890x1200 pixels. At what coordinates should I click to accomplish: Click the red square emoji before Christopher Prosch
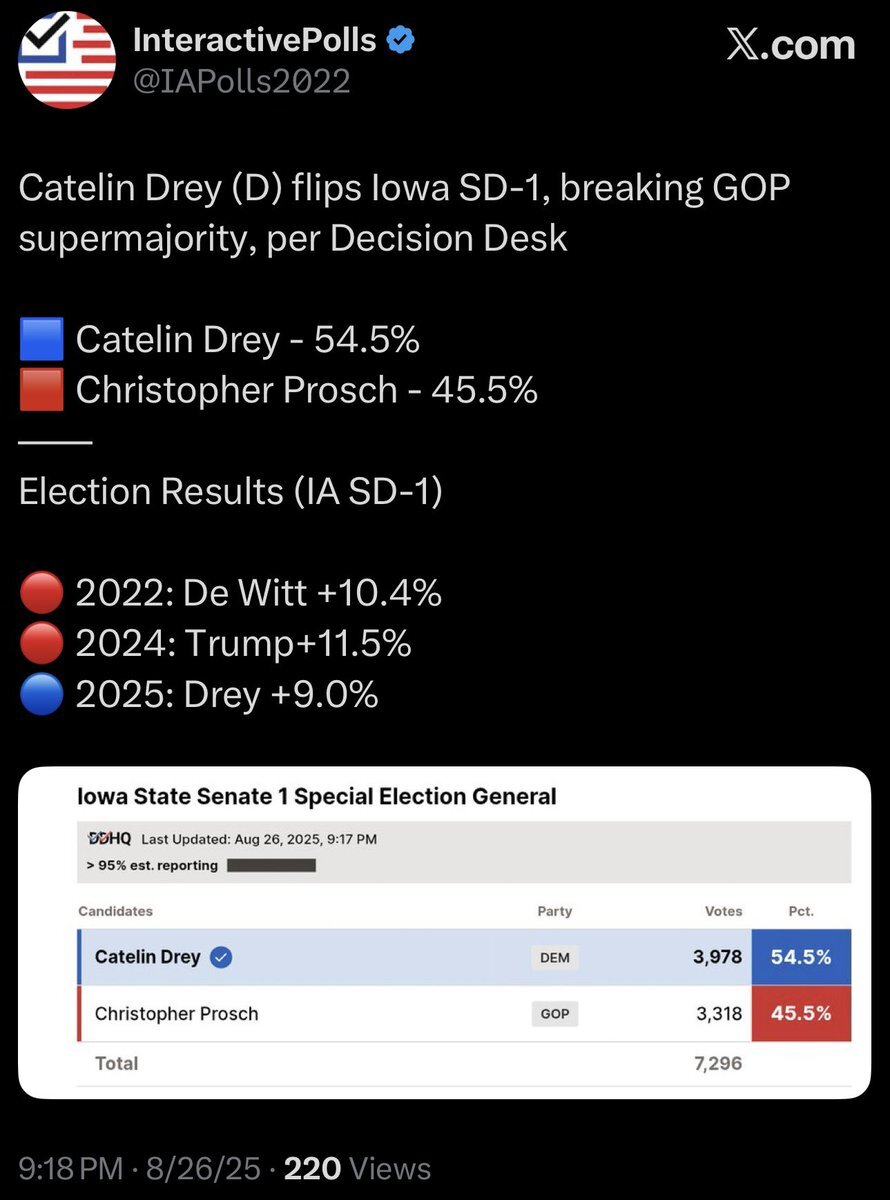pos(42,389)
